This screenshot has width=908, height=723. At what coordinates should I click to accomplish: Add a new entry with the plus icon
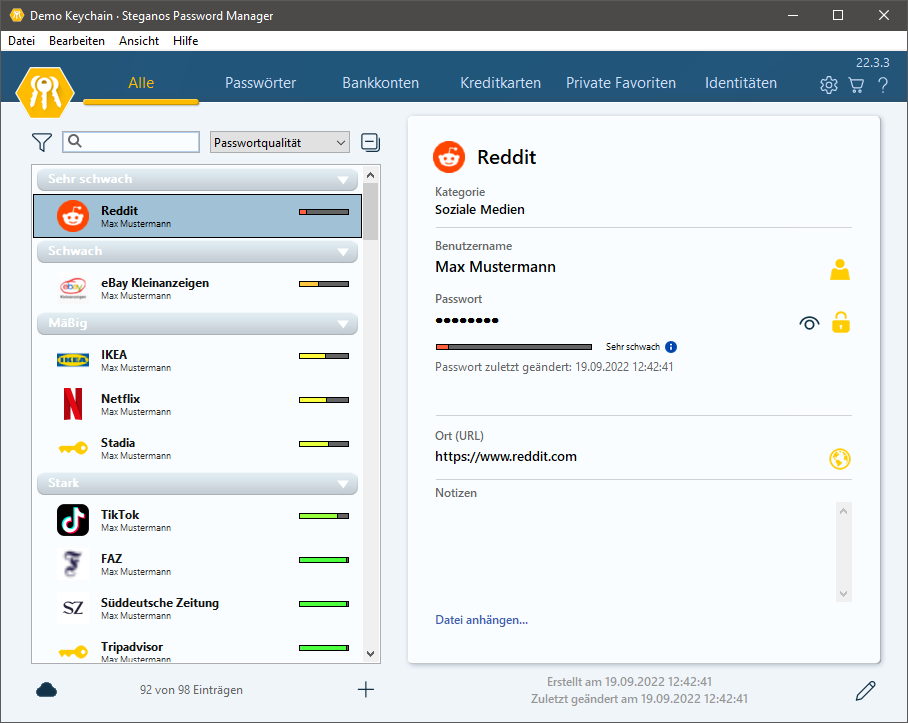(366, 689)
